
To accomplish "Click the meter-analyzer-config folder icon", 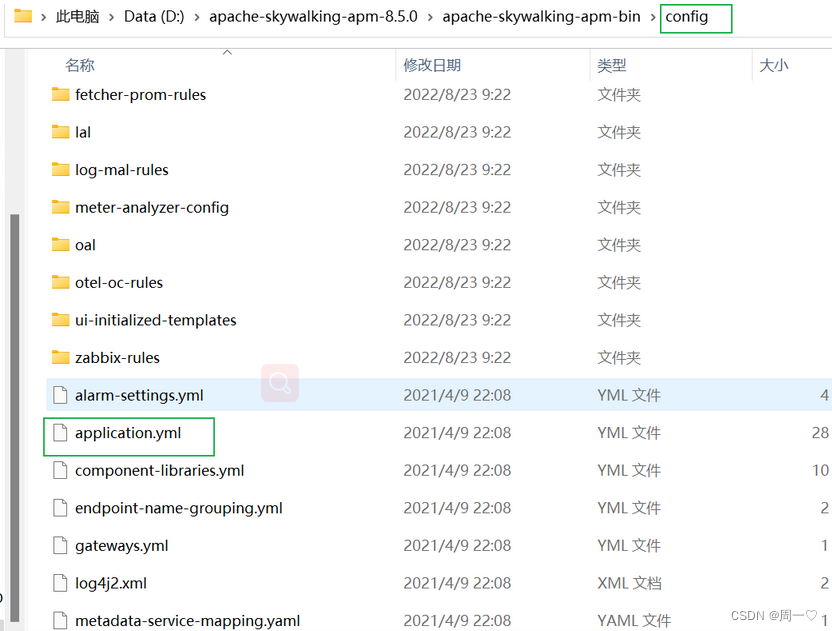I will click(x=60, y=207).
